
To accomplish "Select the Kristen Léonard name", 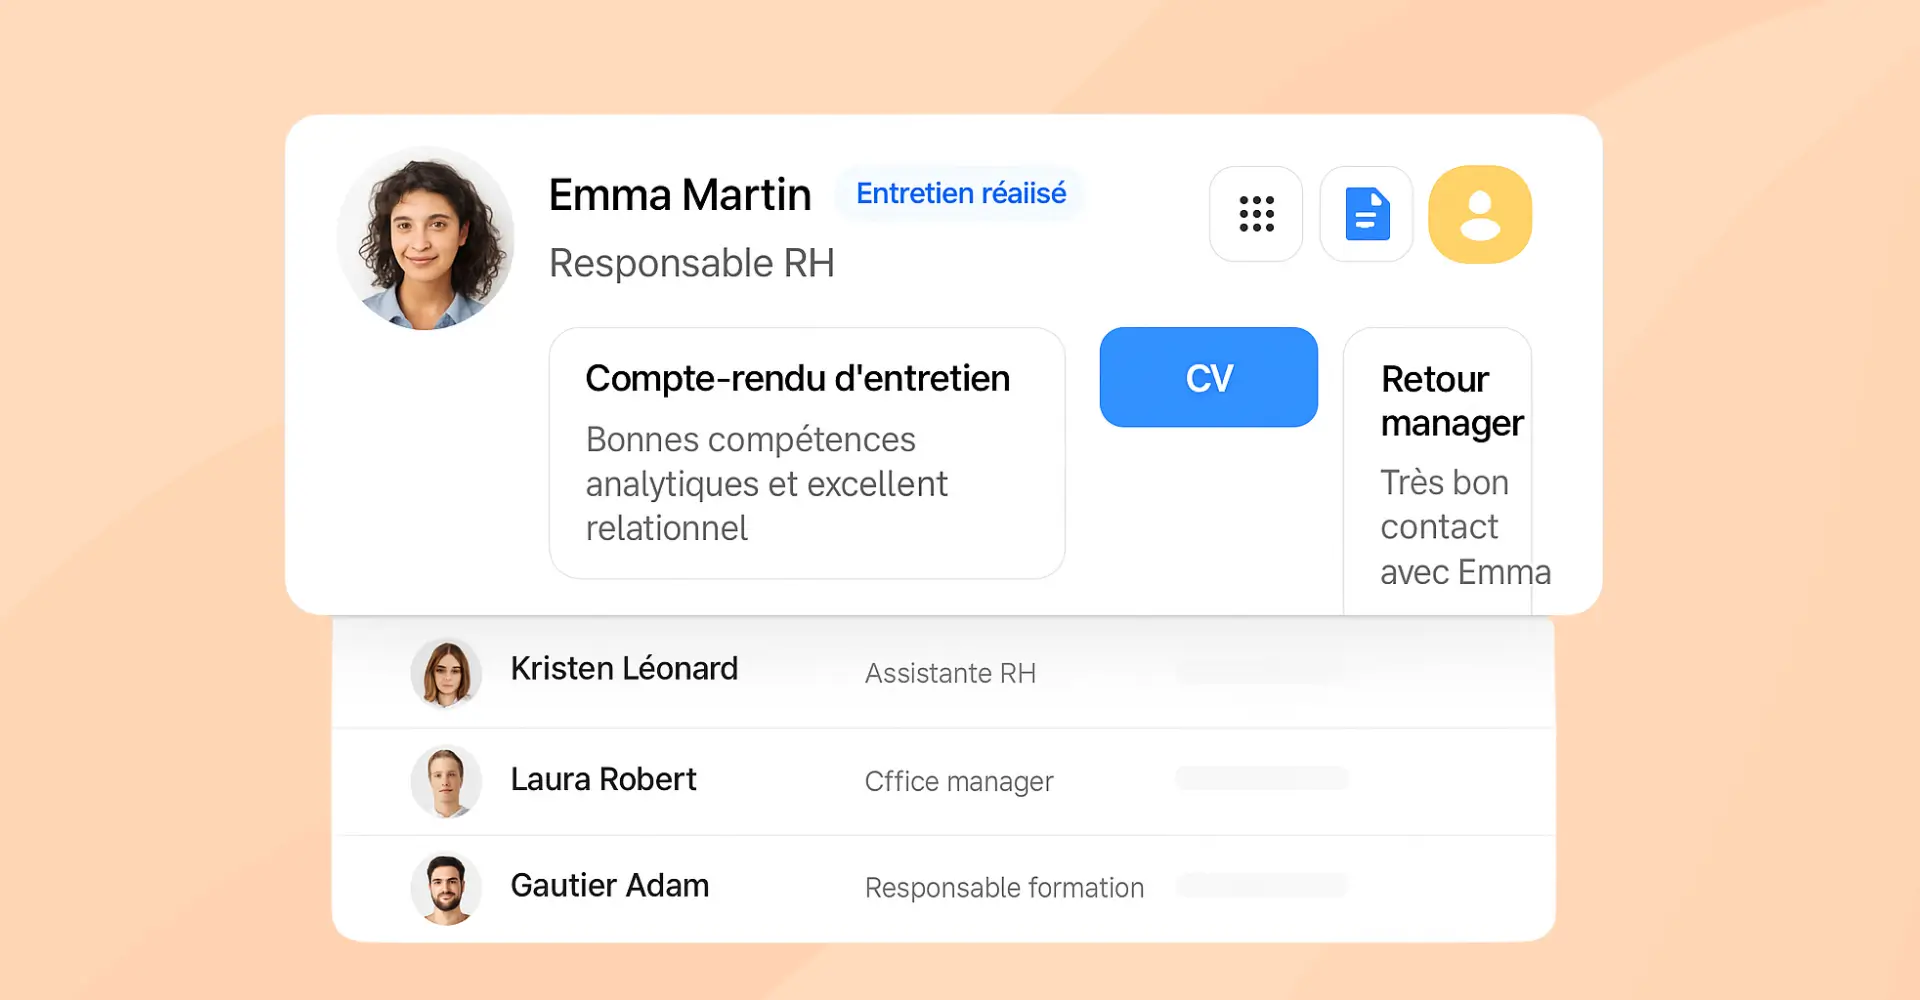I will (624, 669).
